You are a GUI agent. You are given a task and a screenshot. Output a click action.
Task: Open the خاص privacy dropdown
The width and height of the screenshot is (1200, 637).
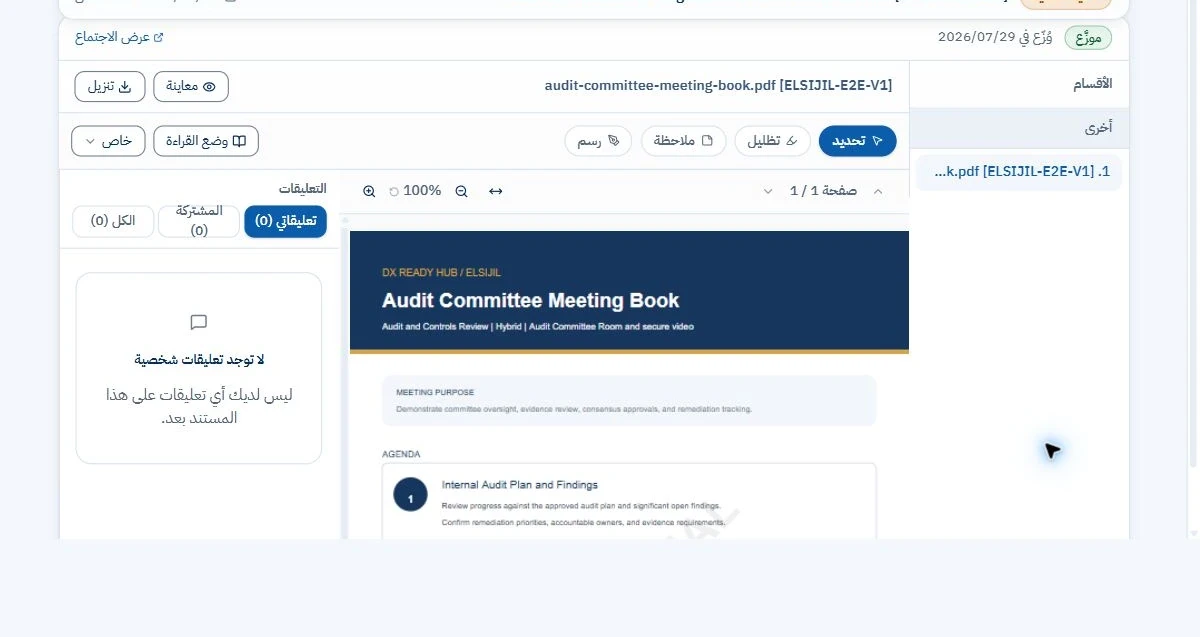(x=108, y=141)
